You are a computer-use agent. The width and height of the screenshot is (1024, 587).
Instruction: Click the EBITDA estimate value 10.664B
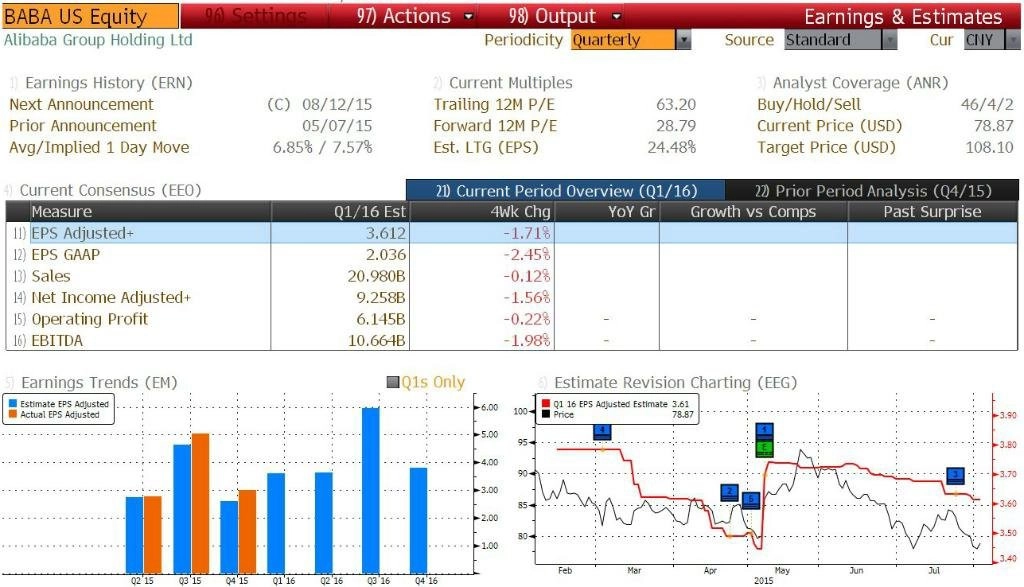coord(376,341)
